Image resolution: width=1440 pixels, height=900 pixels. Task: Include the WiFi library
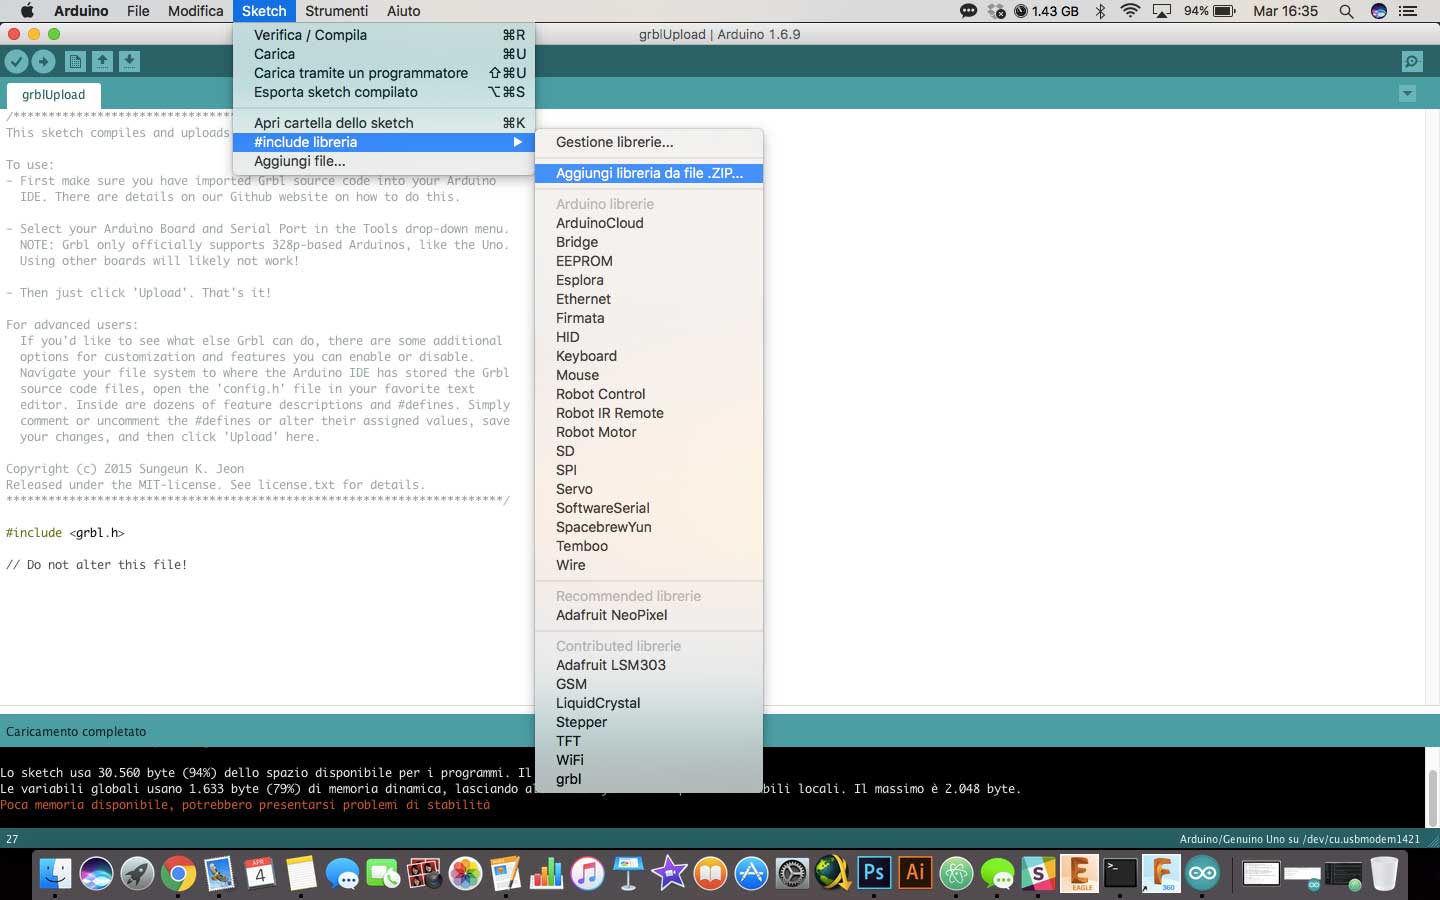pos(649,760)
